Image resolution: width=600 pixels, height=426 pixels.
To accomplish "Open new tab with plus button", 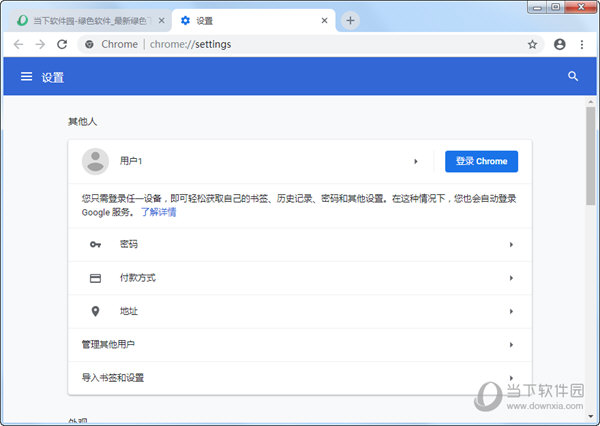I will pyautogui.click(x=350, y=20).
